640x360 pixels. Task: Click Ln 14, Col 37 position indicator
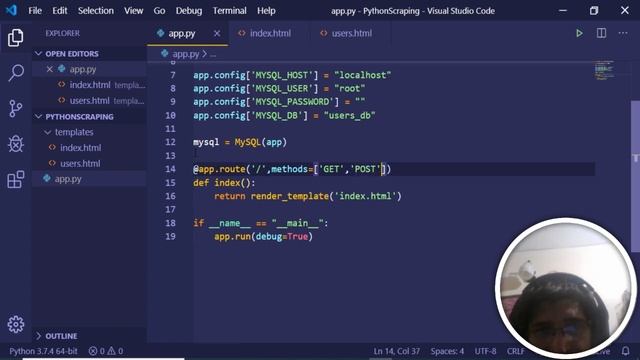coord(396,351)
